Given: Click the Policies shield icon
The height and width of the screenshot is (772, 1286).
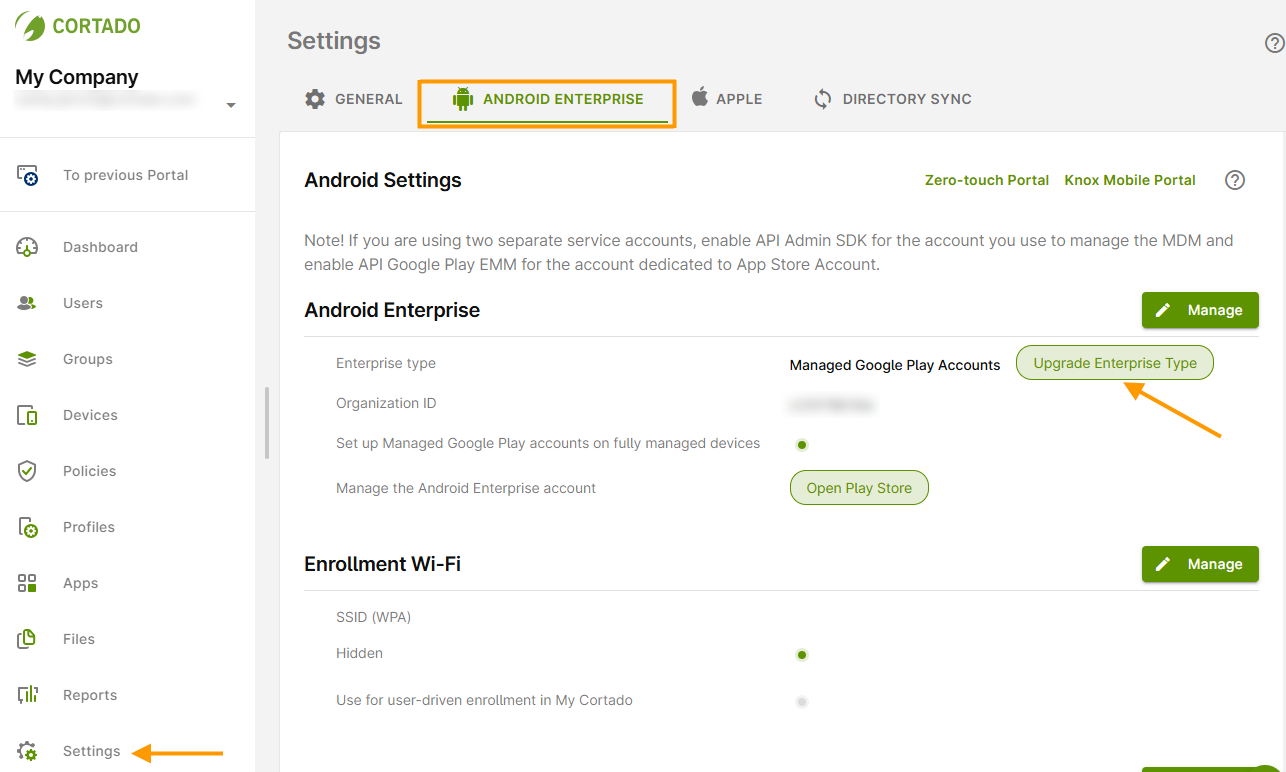Looking at the screenshot, I should click(x=28, y=471).
